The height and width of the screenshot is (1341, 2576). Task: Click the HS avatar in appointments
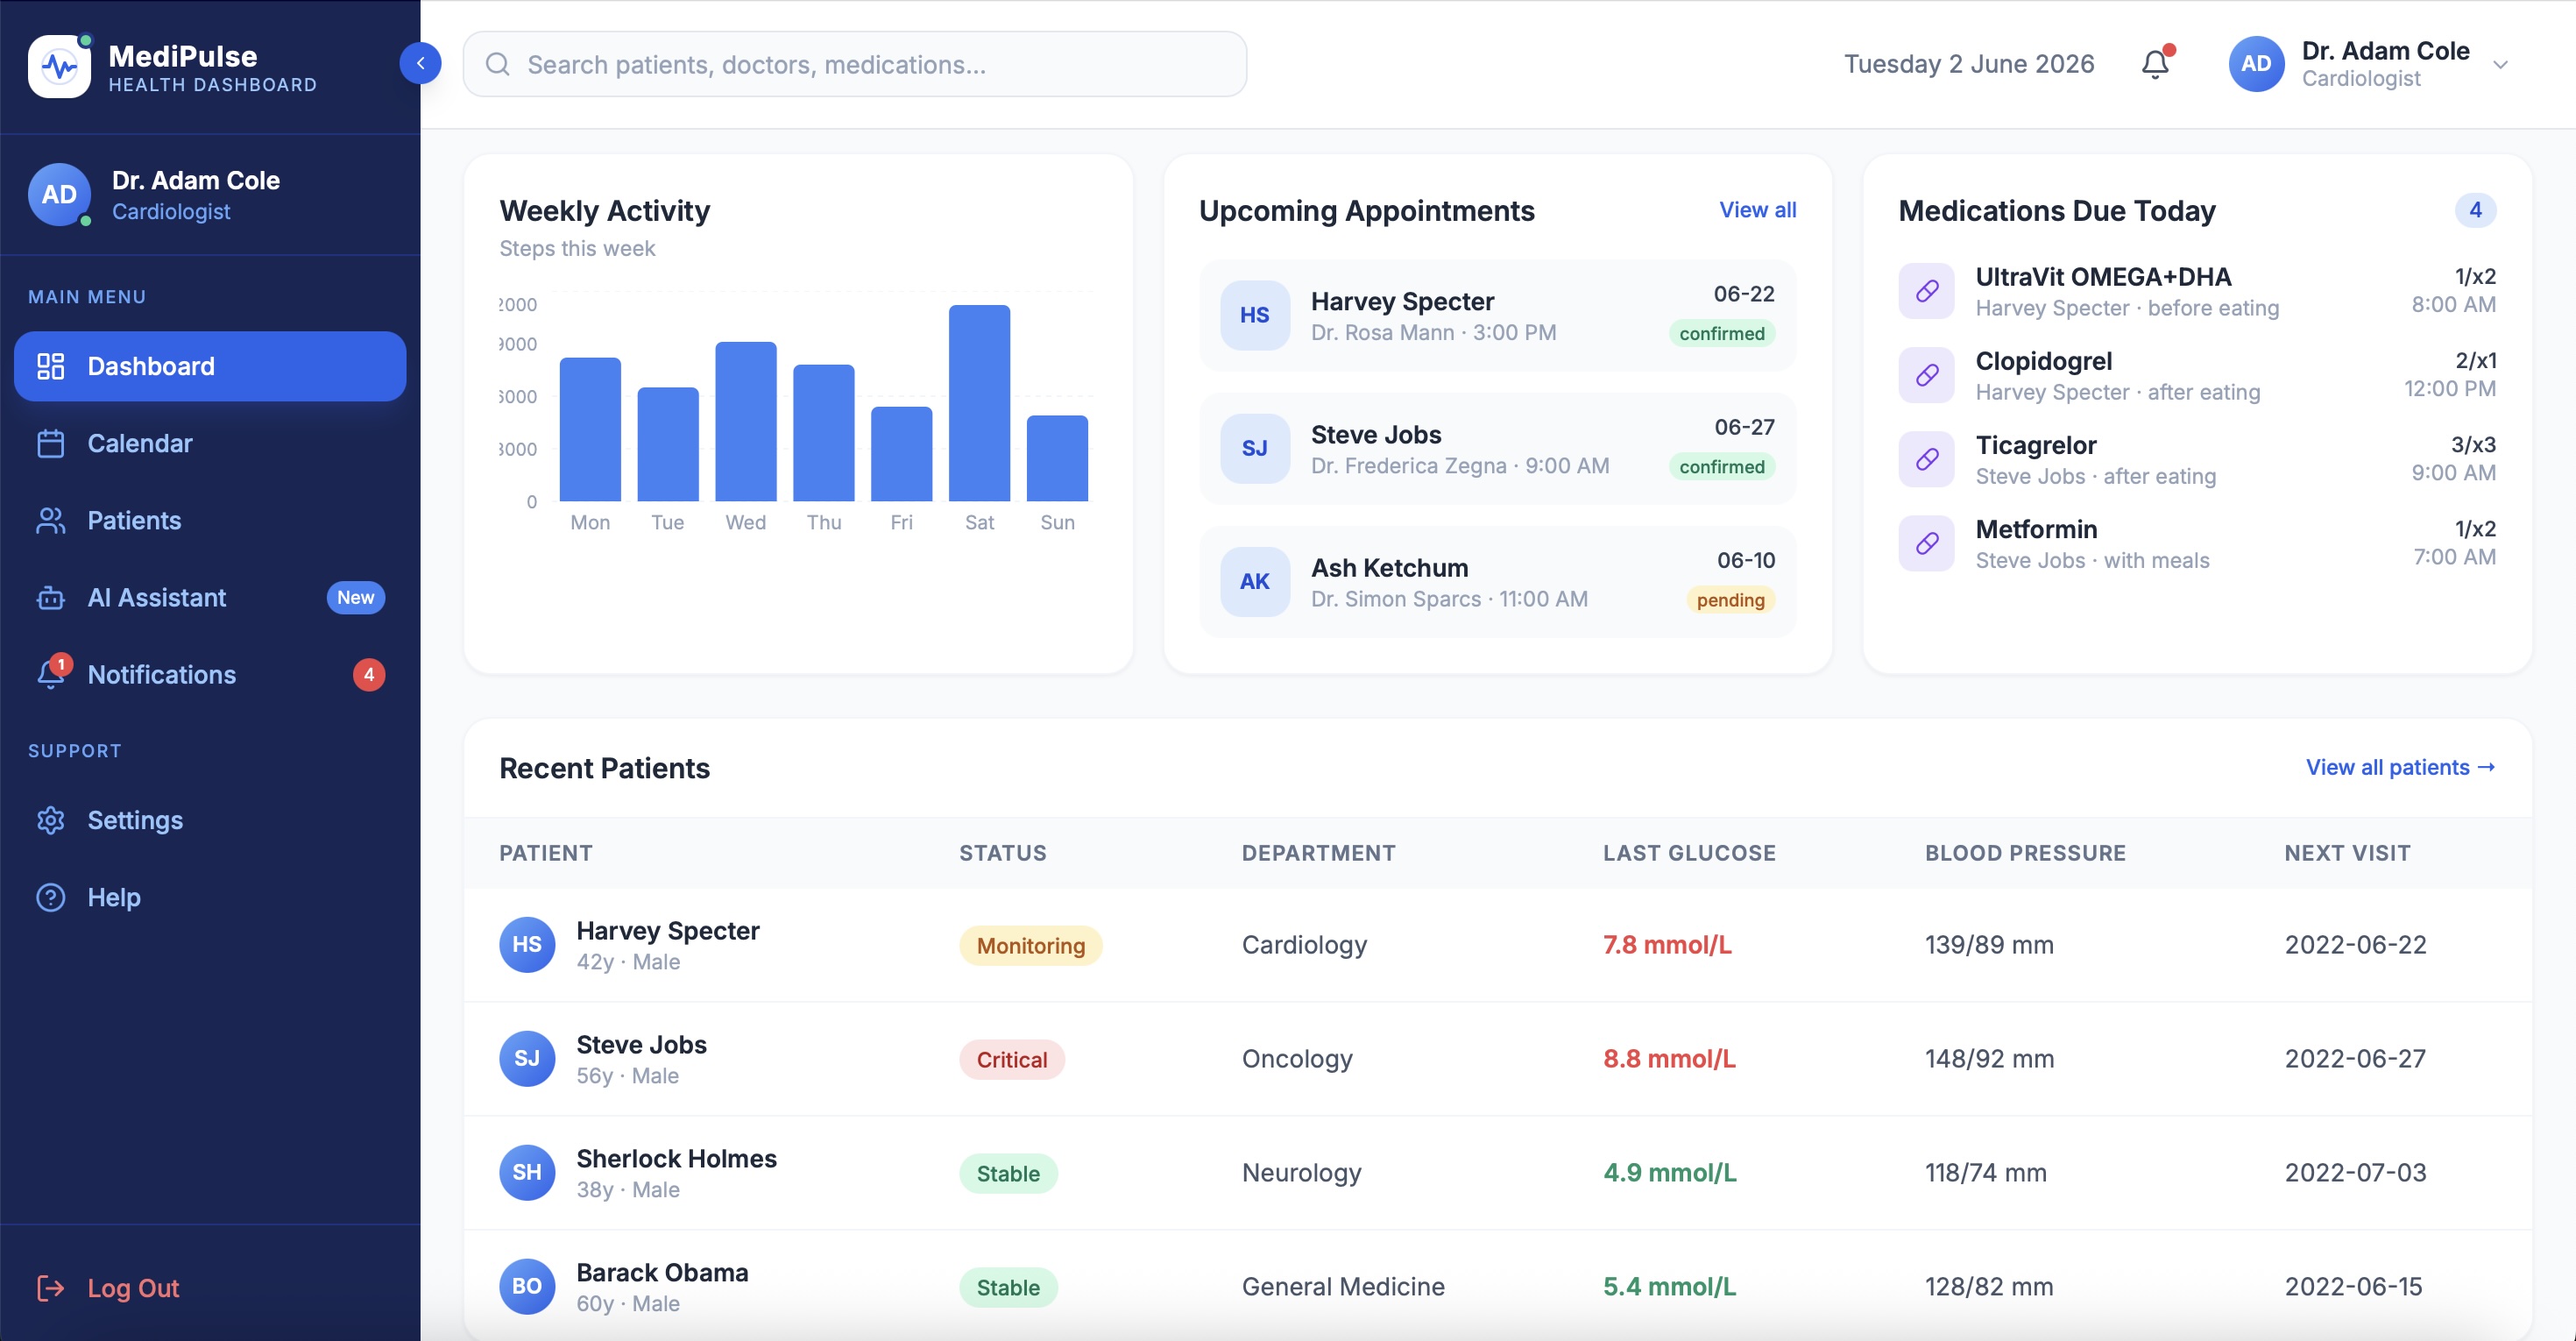point(1254,315)
